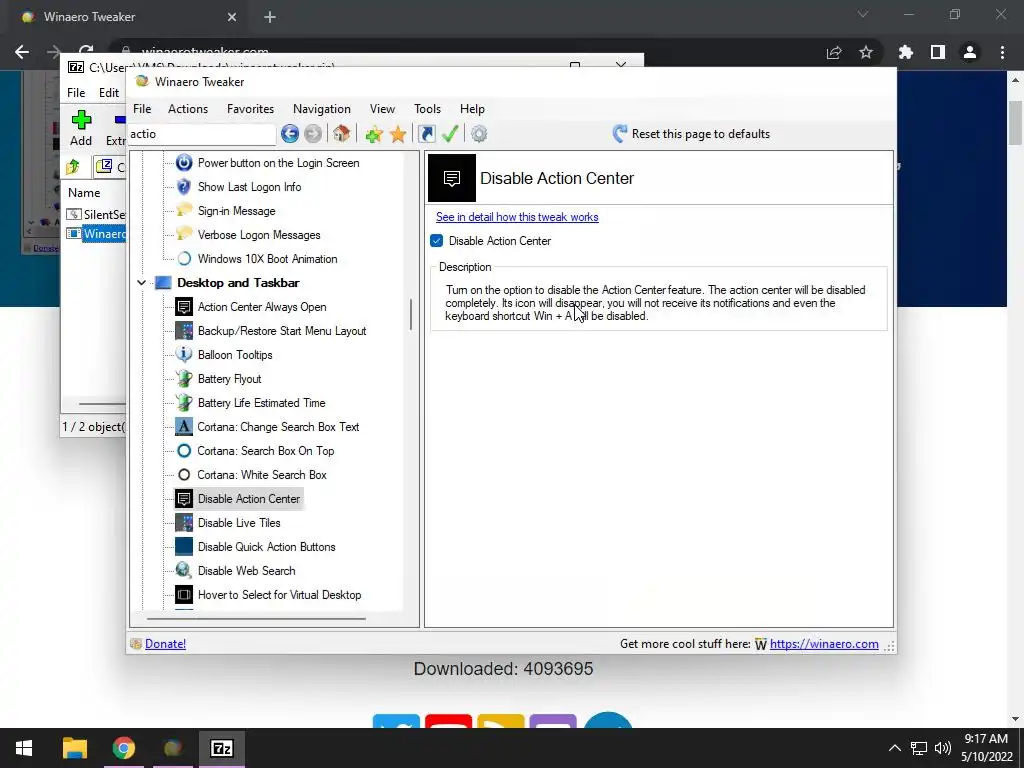Add page to favorites with green plus star
Screen dimensions: 1024x768
click(x=374, y=135)
